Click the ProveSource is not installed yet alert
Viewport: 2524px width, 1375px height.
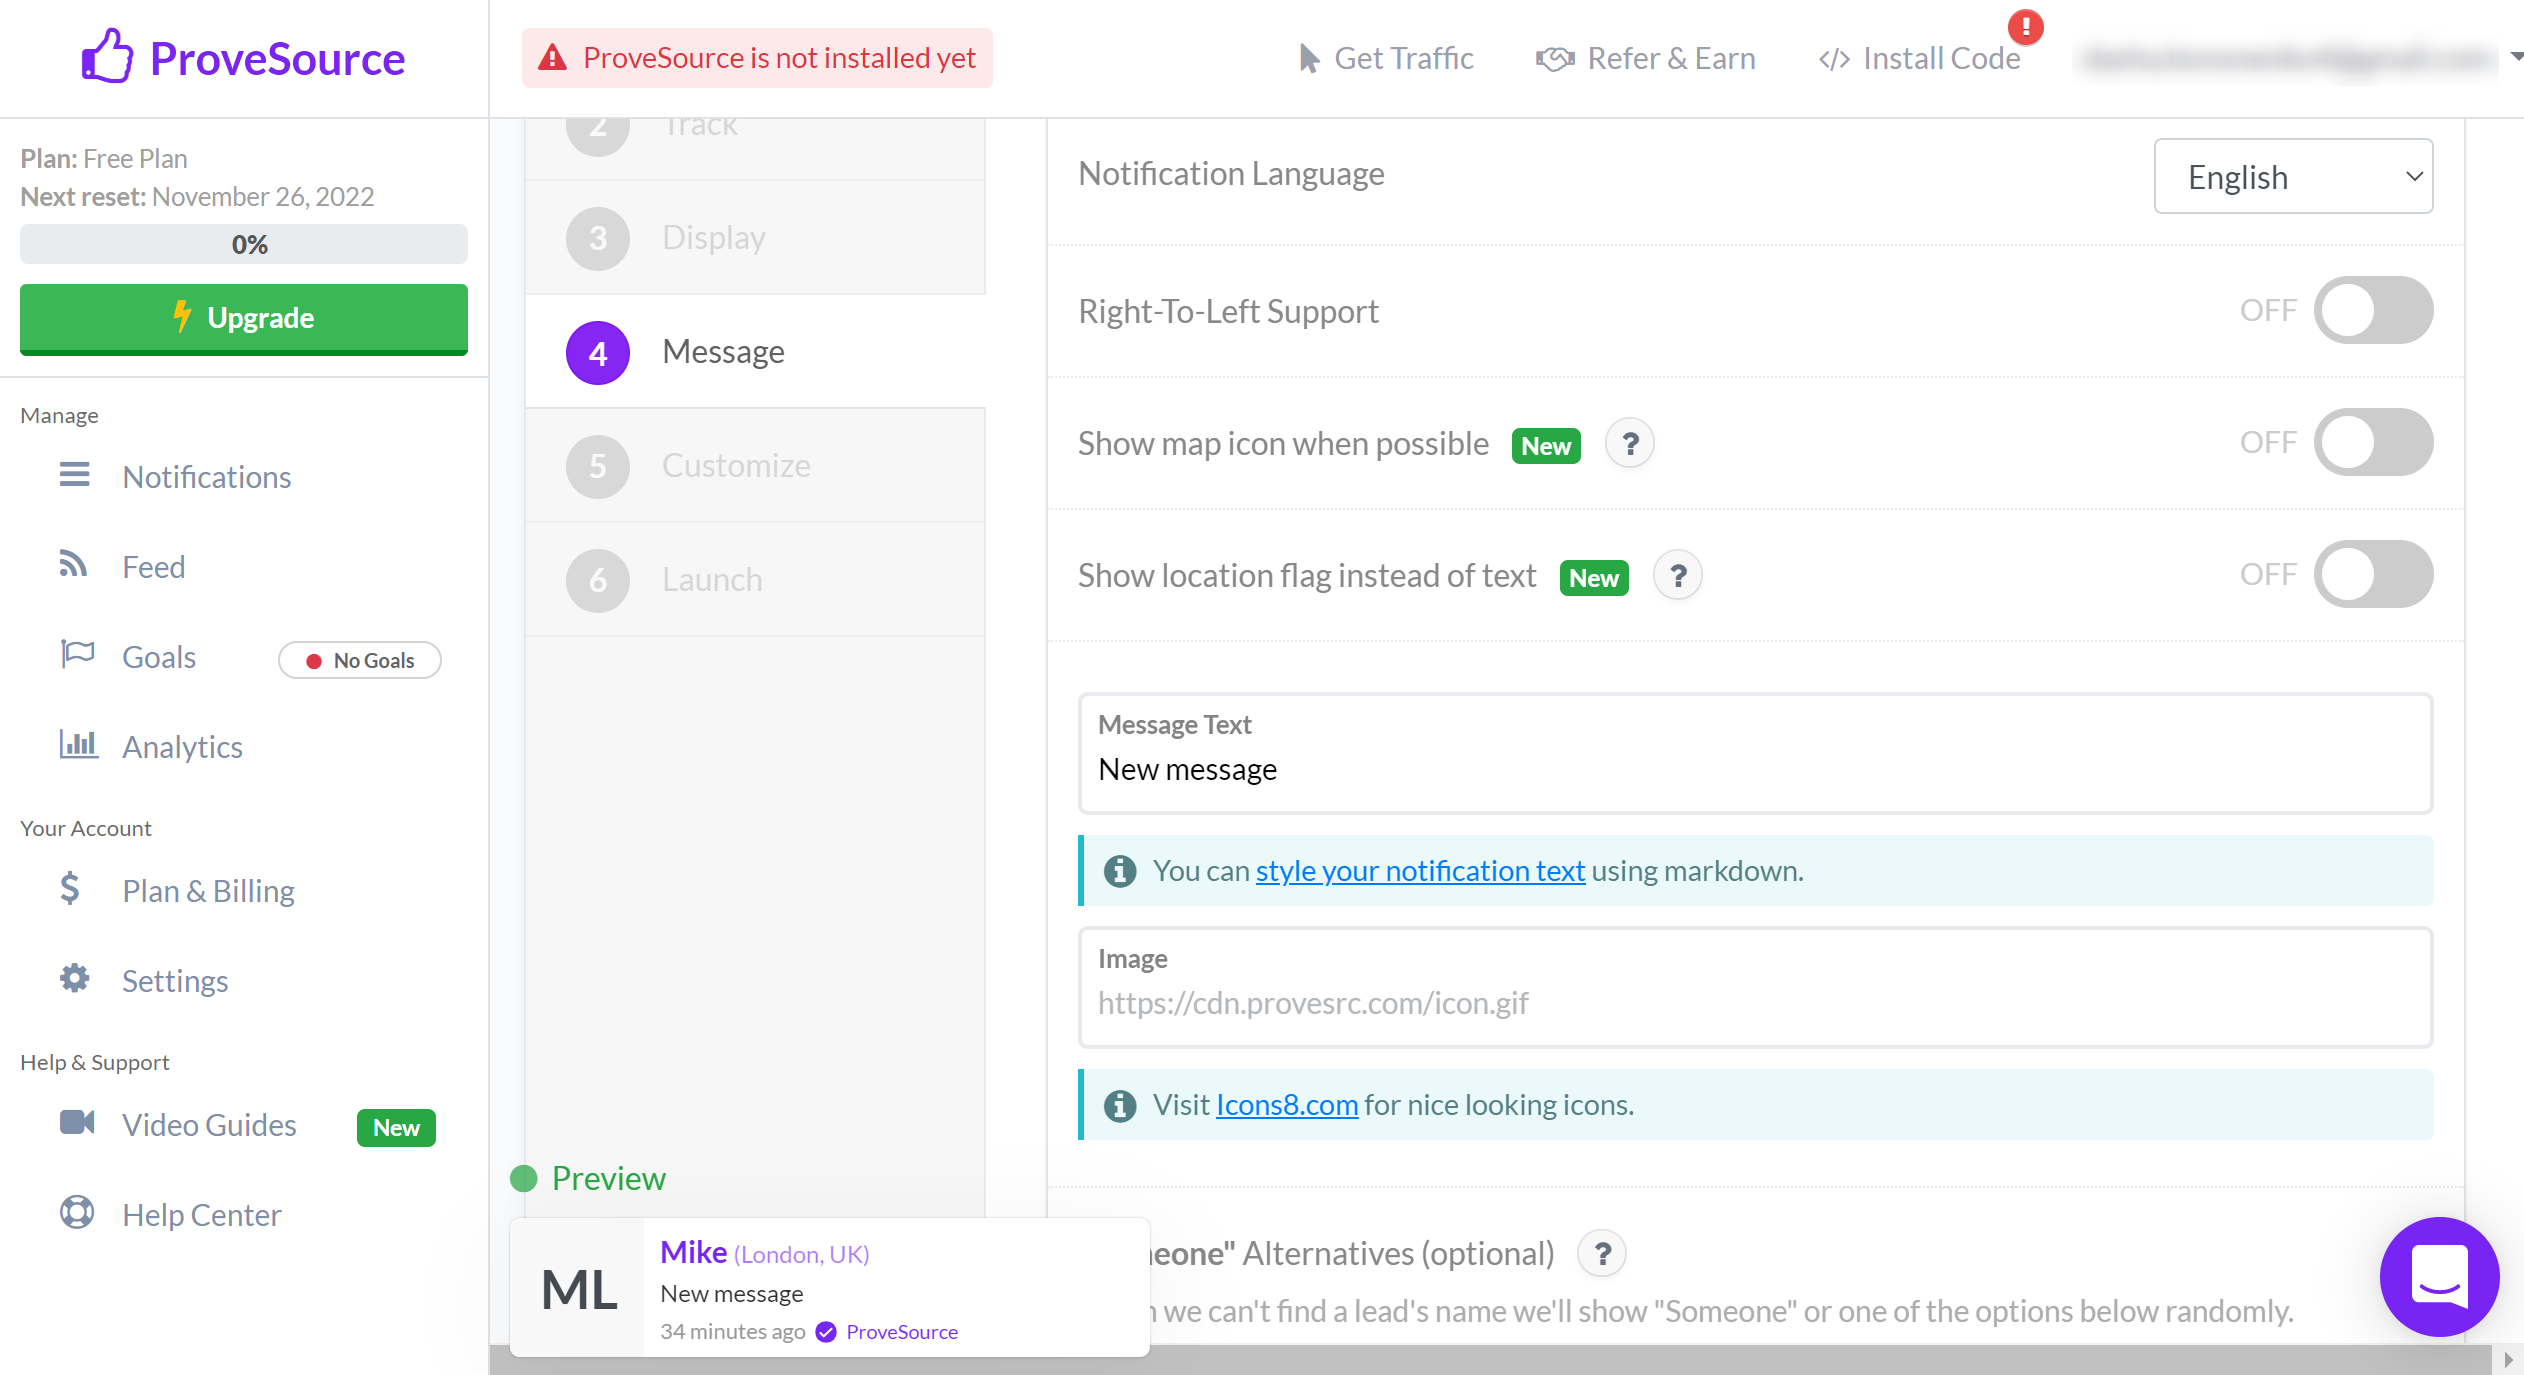(x=757, y=58)
